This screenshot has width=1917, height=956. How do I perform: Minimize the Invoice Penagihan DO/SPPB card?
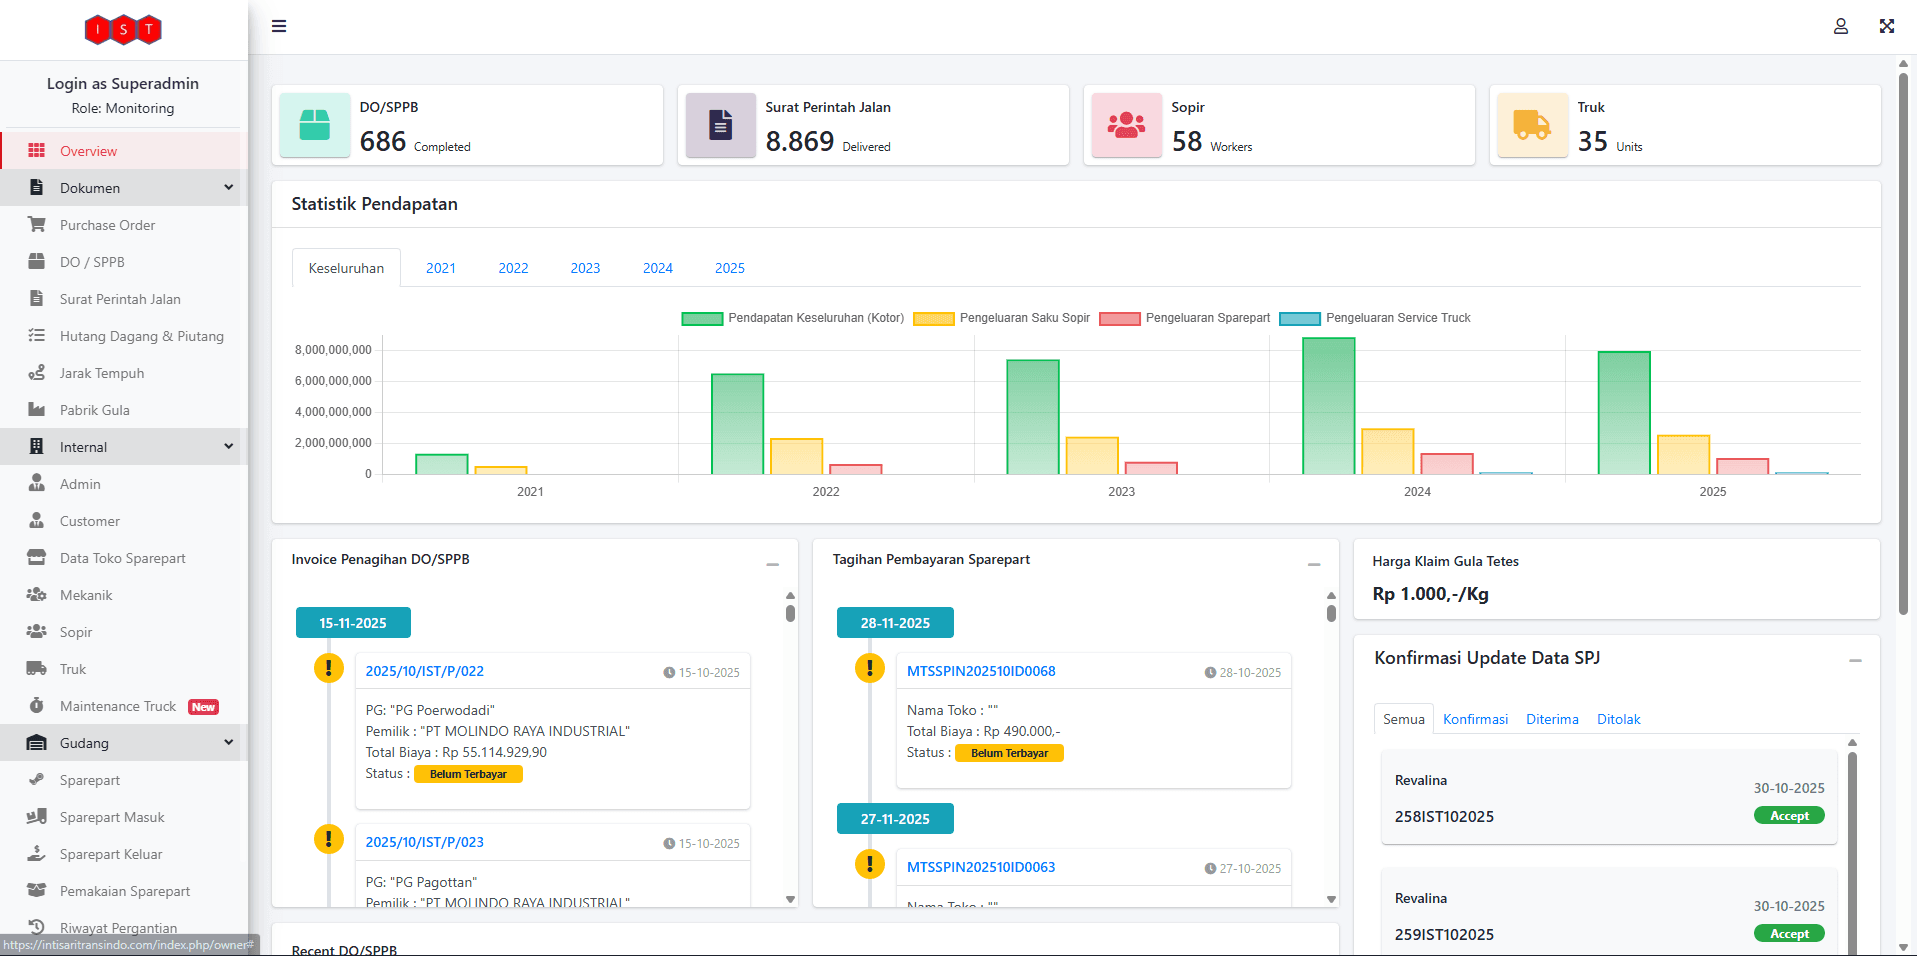point(773,564)
